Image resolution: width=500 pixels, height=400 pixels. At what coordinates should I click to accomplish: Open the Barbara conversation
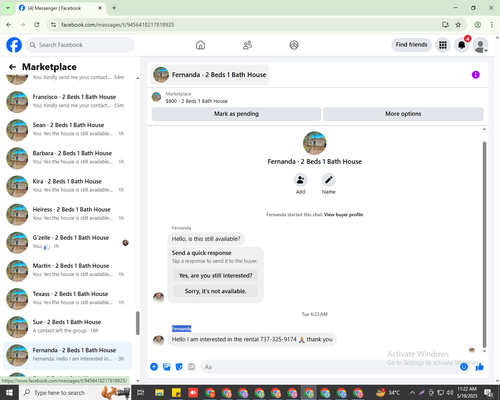tap(67, 158)
